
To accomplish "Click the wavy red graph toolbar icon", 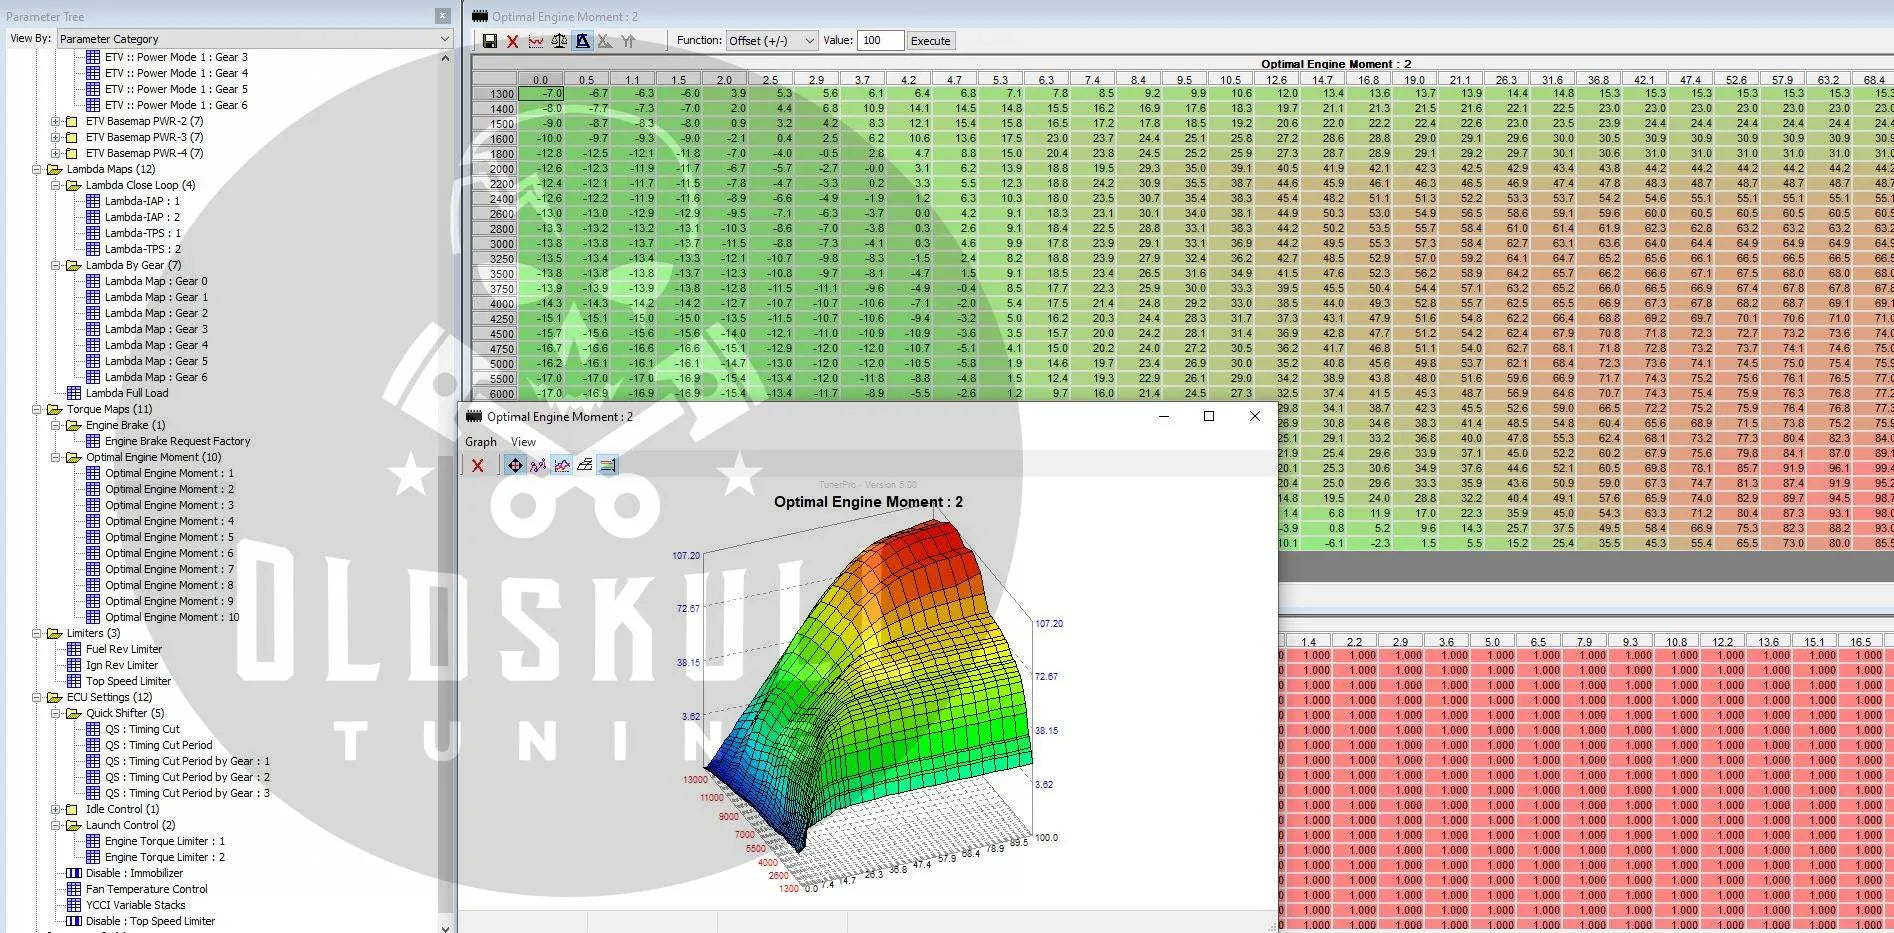I will (536, 41).
